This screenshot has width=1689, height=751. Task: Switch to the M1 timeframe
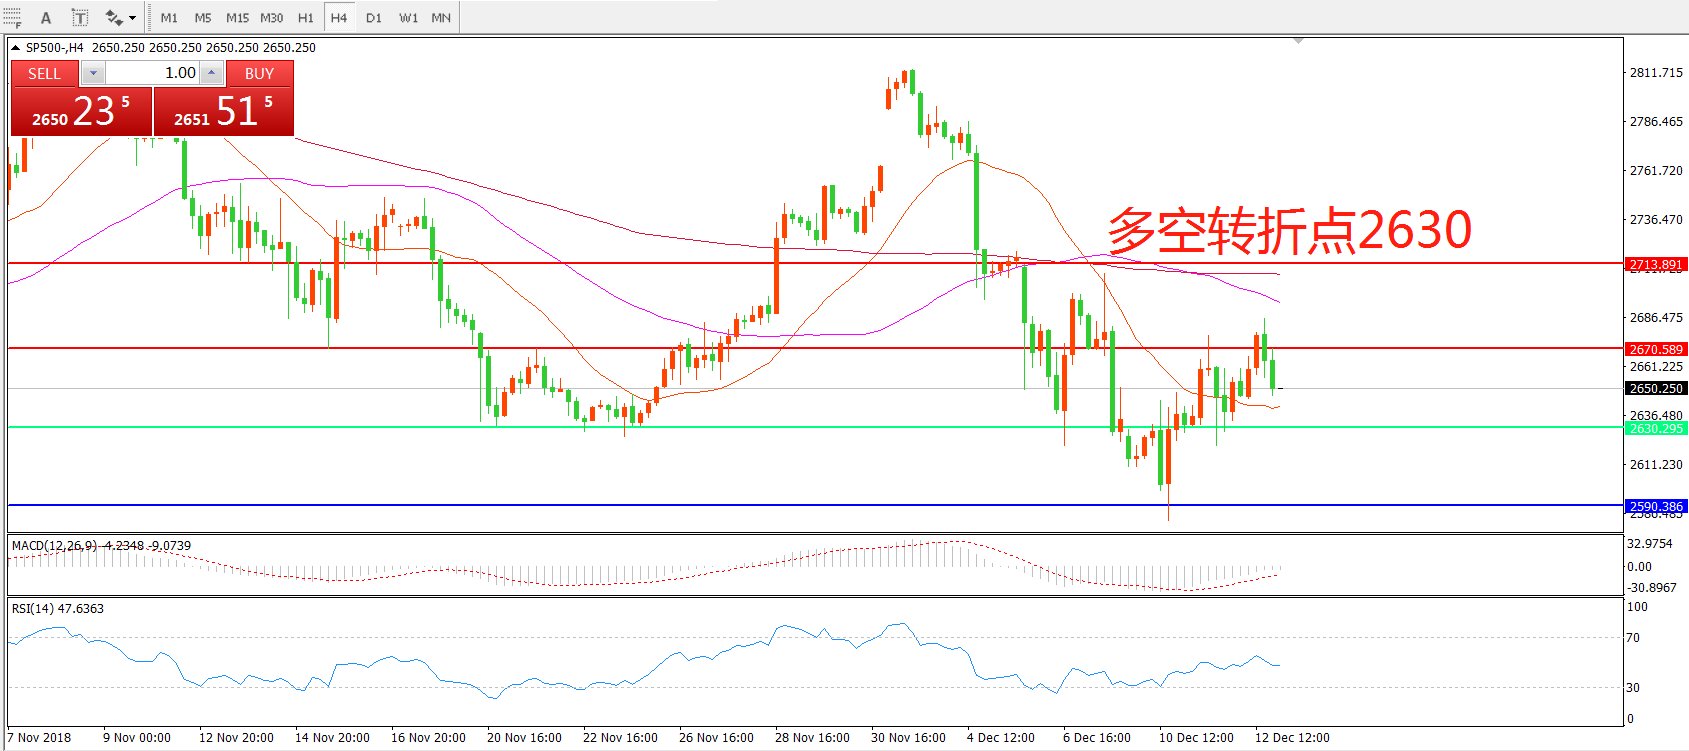tap(169, 18)
